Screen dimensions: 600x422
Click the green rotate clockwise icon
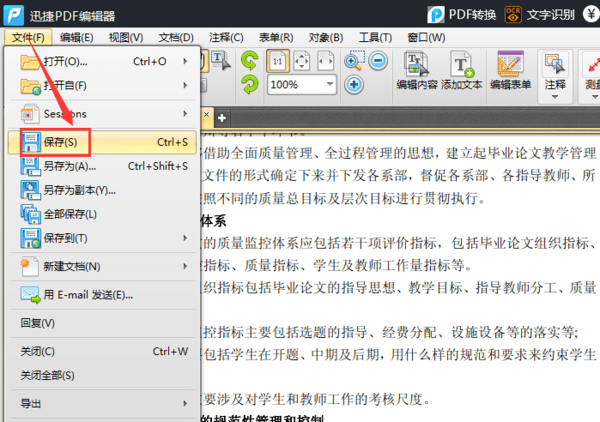click(250, 85)
